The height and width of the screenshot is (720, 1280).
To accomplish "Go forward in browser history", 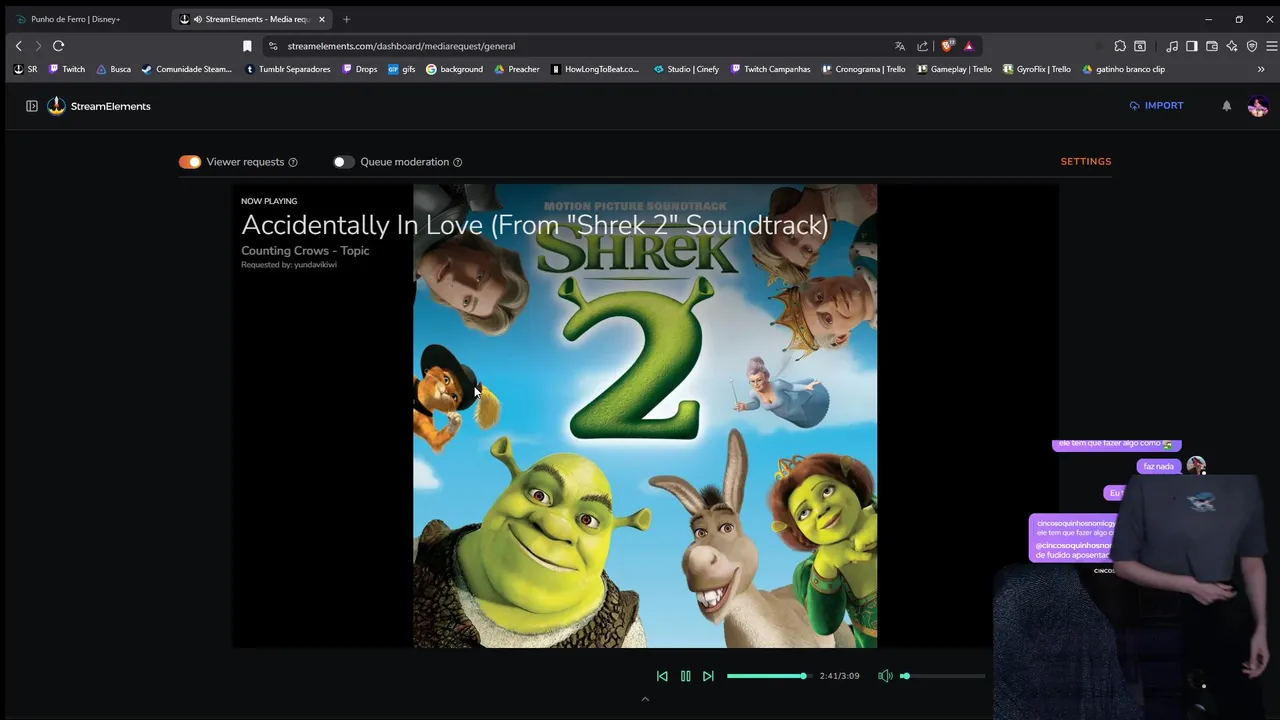I will (38, 46).
